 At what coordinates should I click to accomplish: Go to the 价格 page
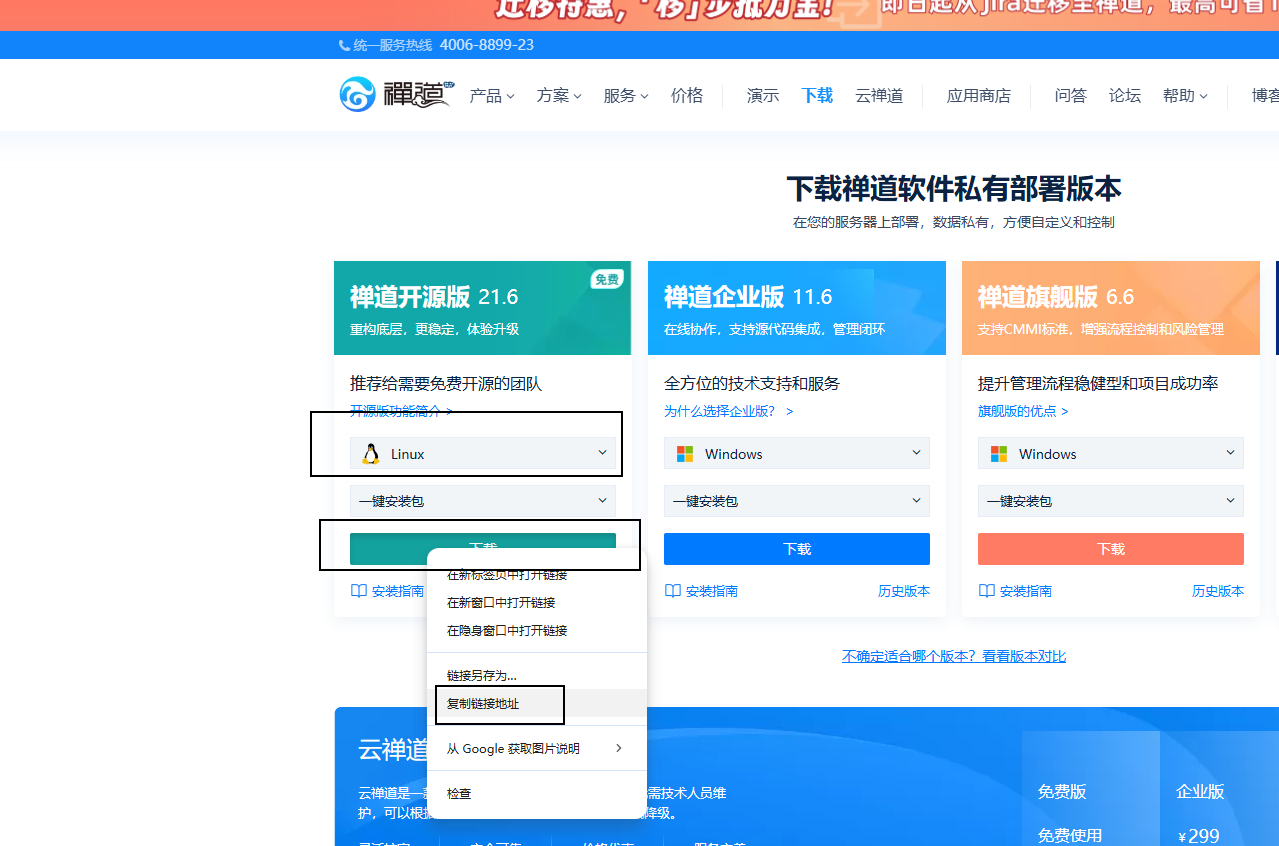687,96
